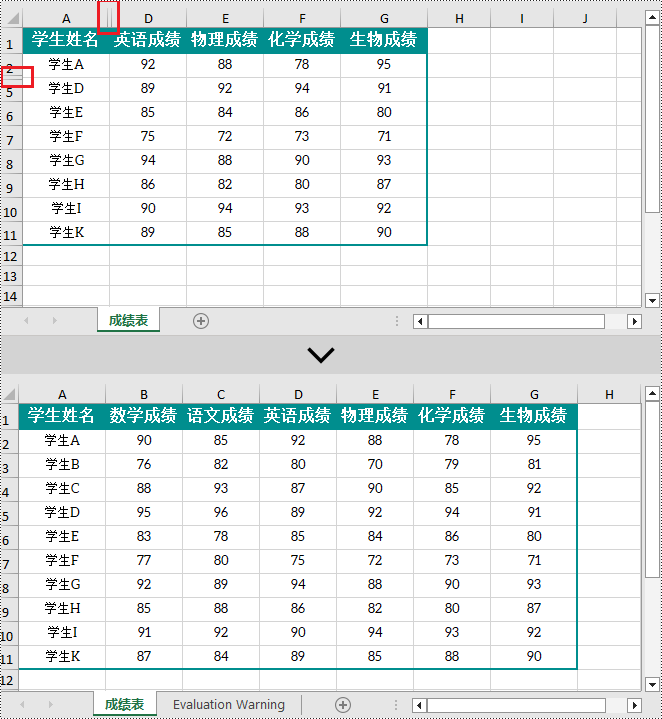This screenshot has height=719, width=662.
Task: Select 学生C name cell in bottom table
Action: tap(62, 488)
